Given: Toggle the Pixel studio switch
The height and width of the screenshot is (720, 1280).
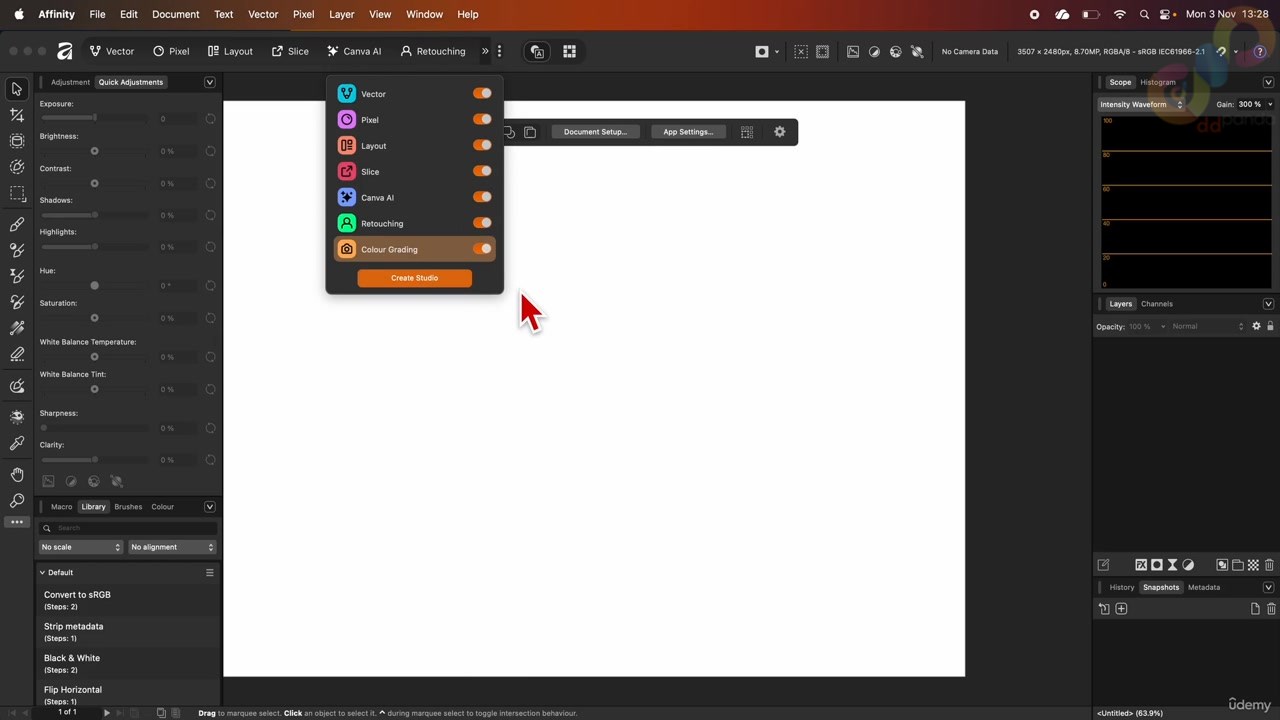Looking at the screenshot, I should click(x=483, y=119).
